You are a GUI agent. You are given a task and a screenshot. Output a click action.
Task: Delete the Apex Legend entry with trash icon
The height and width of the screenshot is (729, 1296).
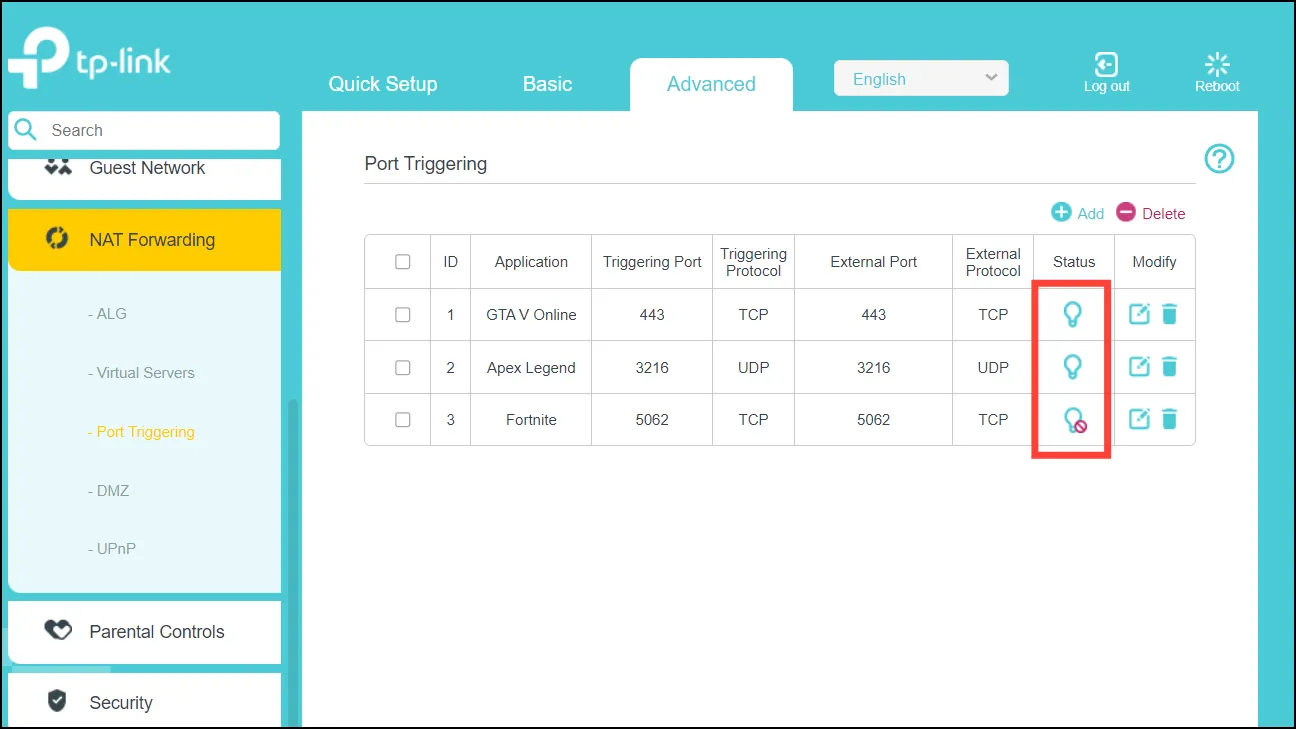[1170, 367]
